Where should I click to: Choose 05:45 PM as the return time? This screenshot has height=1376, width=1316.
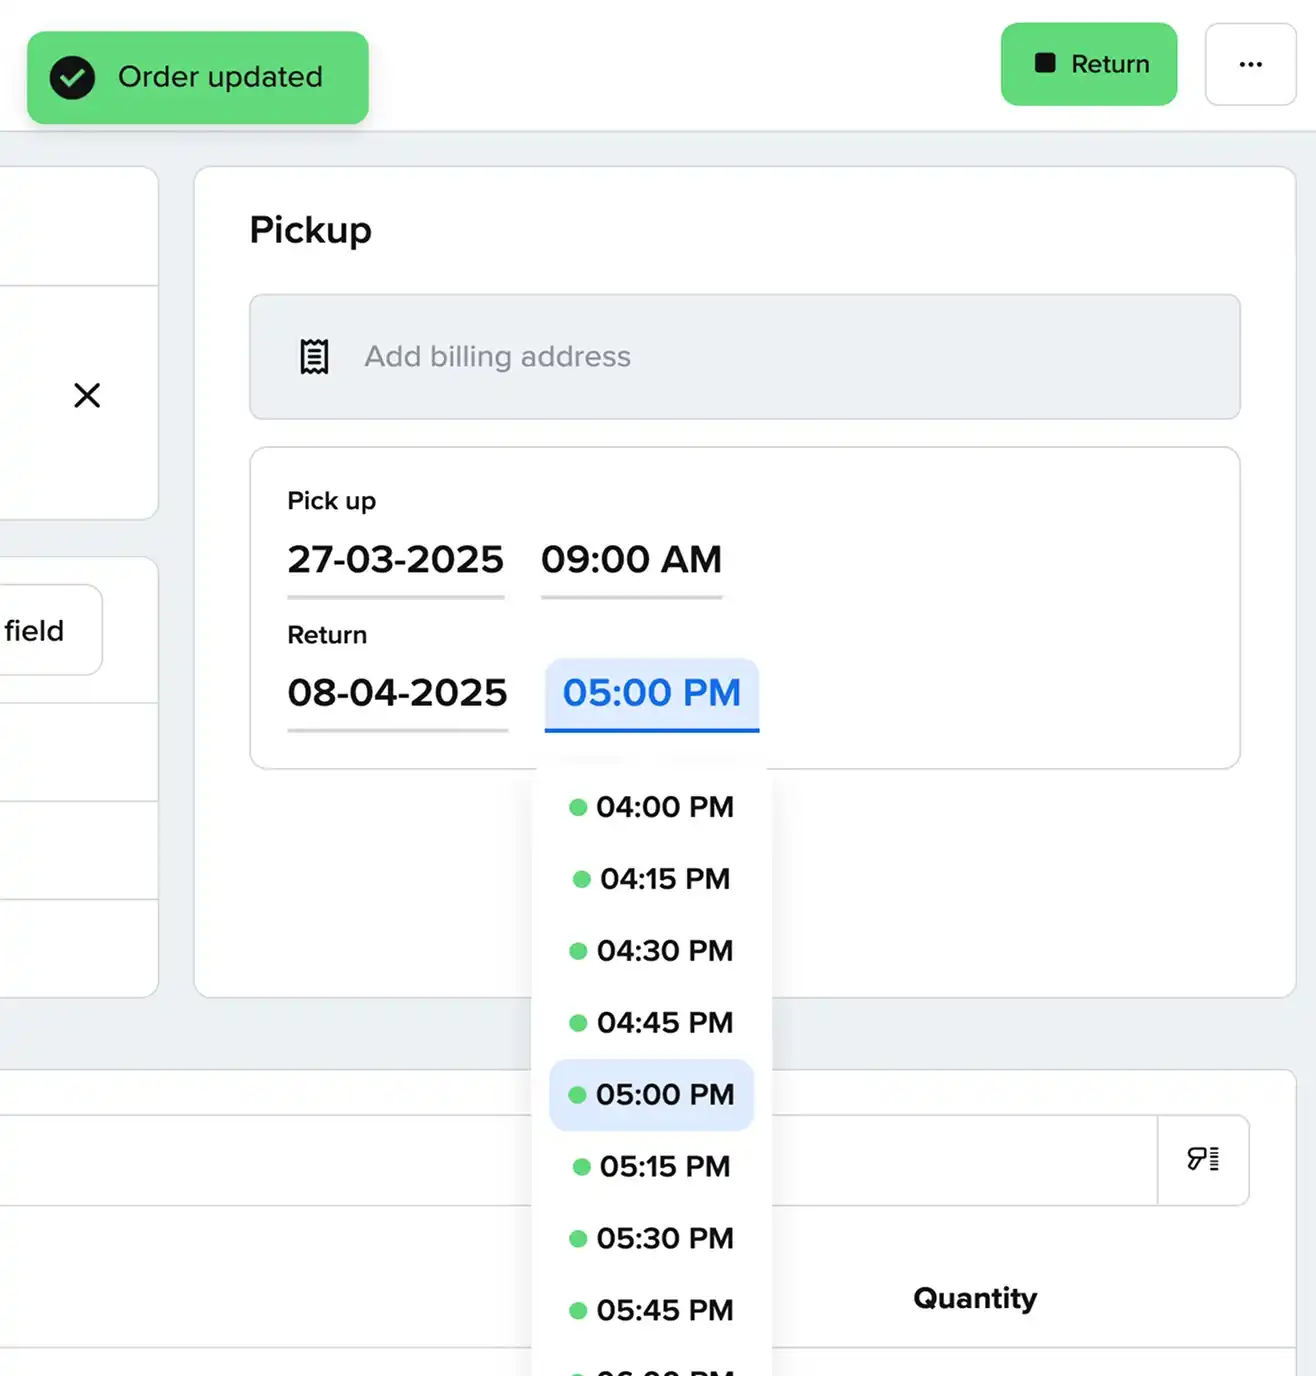[665, 1310]
